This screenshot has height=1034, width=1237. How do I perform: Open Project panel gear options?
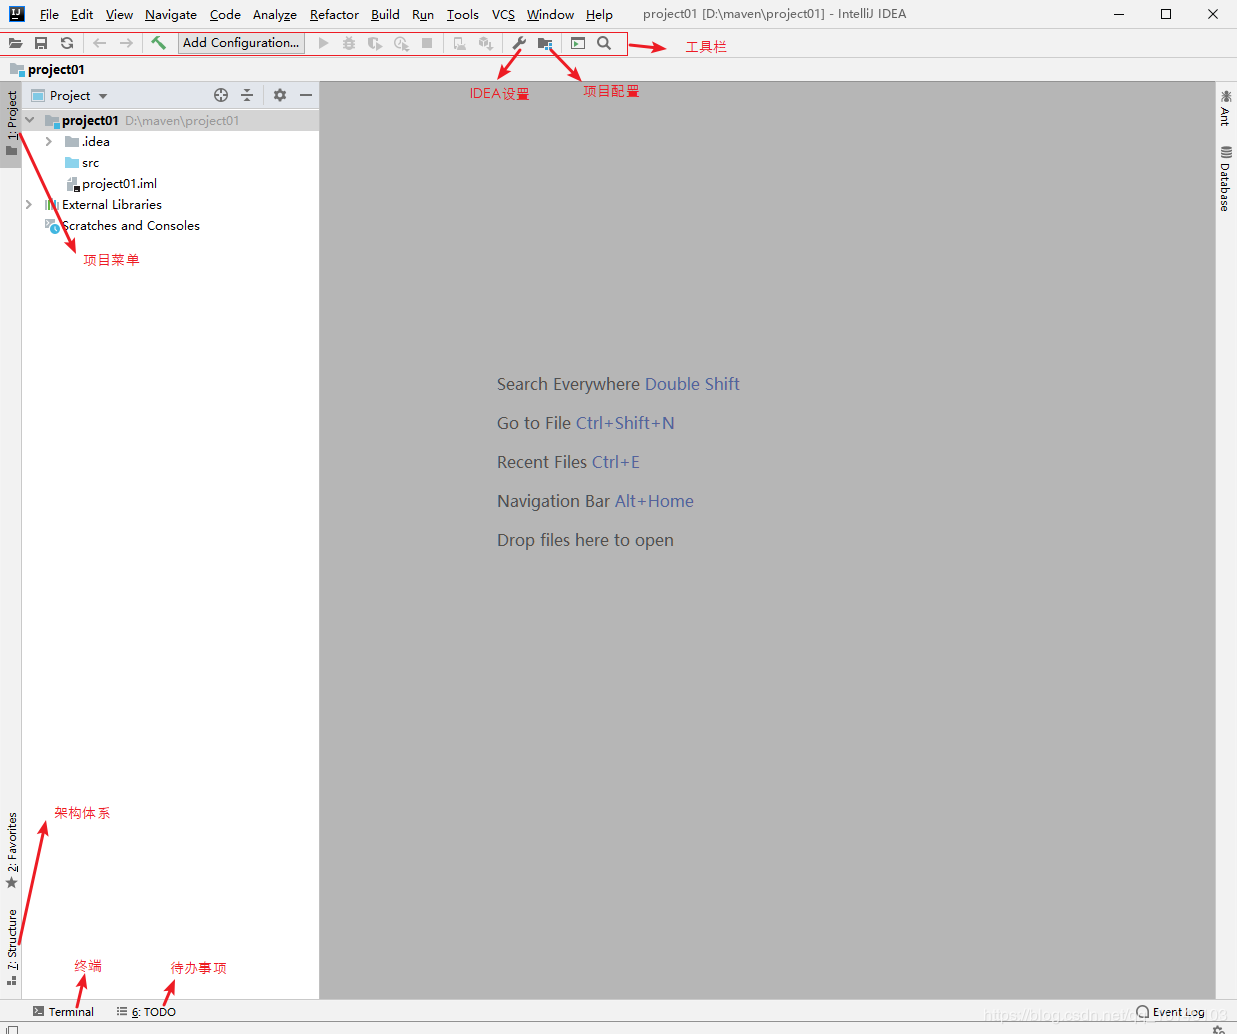(x=280, y=95)
